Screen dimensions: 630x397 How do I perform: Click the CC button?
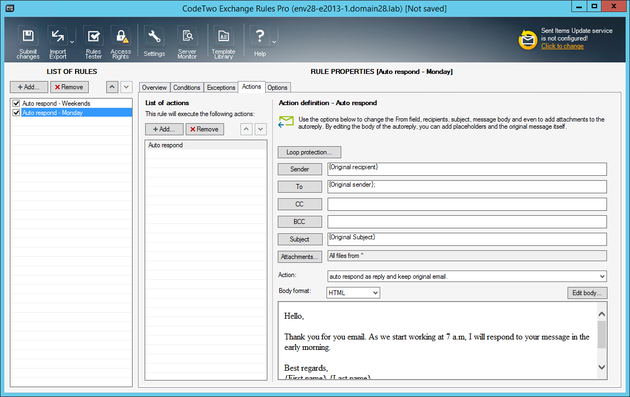300,204
